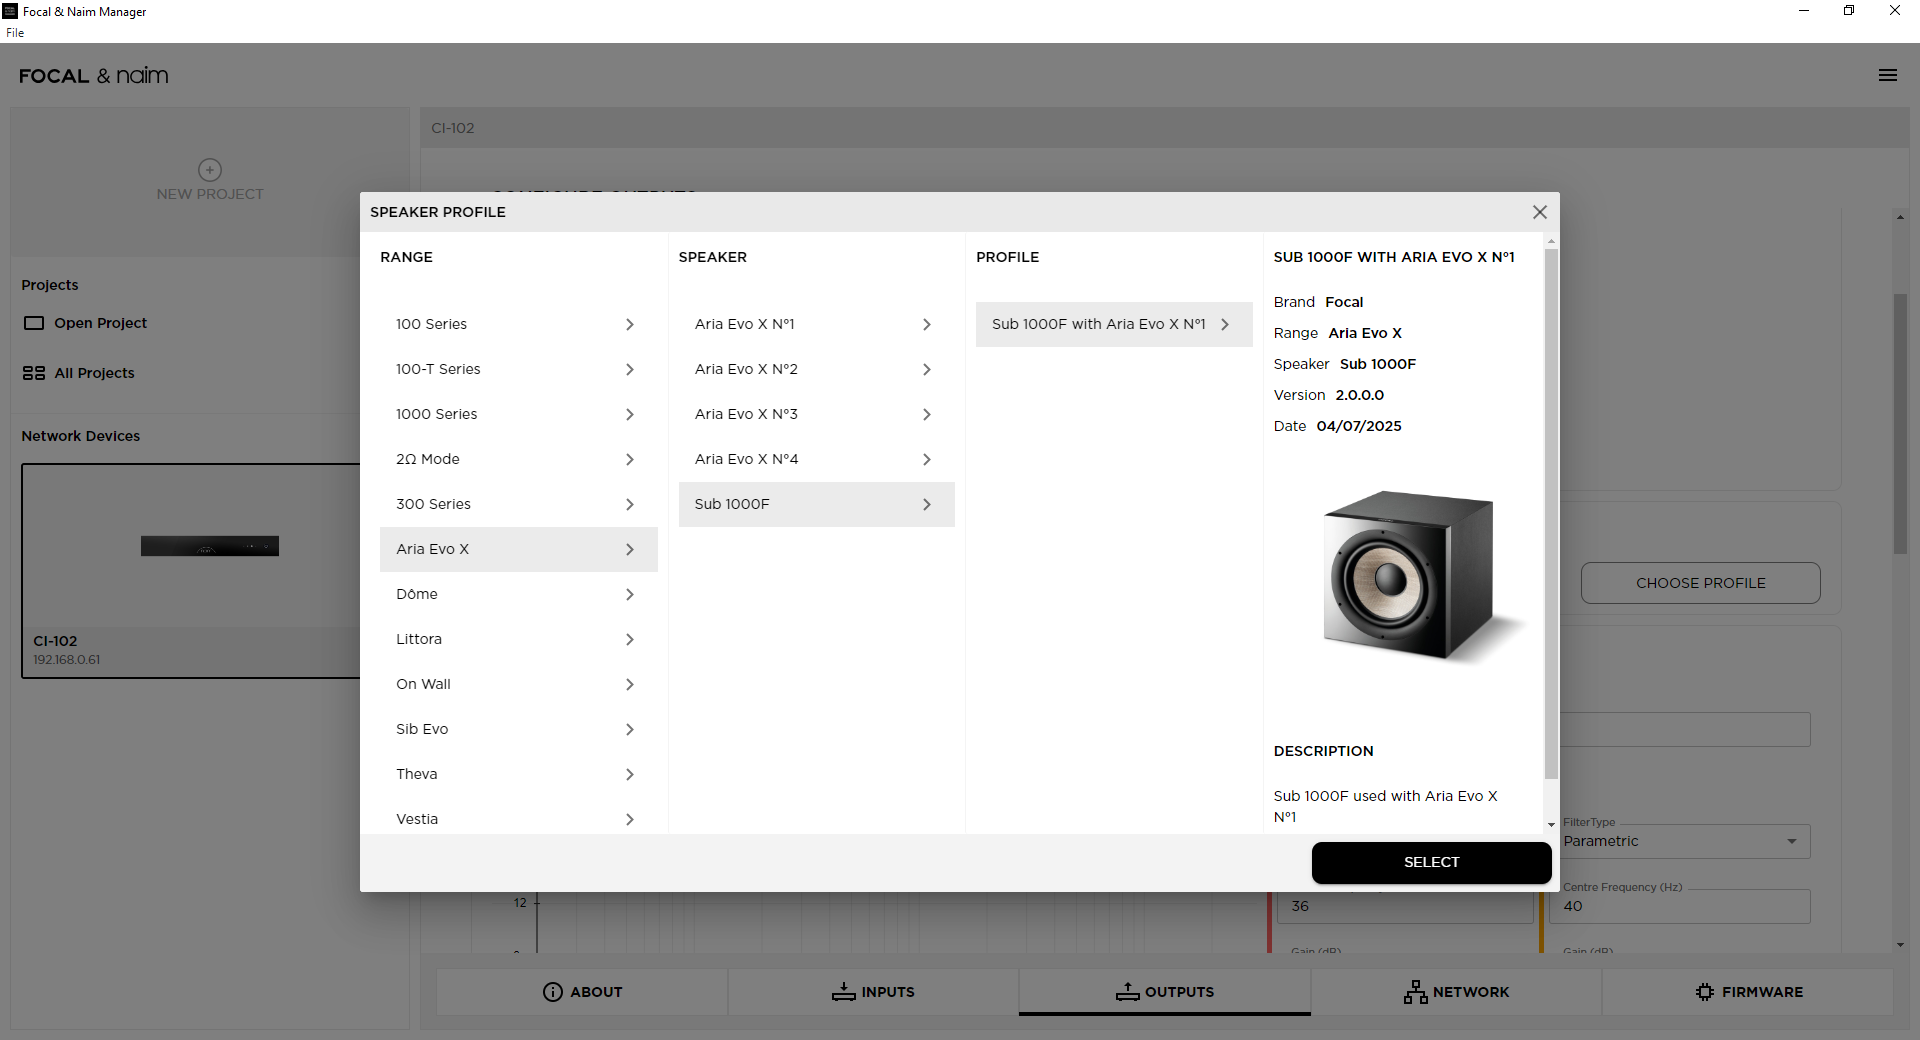Click the All Projects grid icon
The image size is (1920, 1040).
pyautogui.click(x=34, y=373)
